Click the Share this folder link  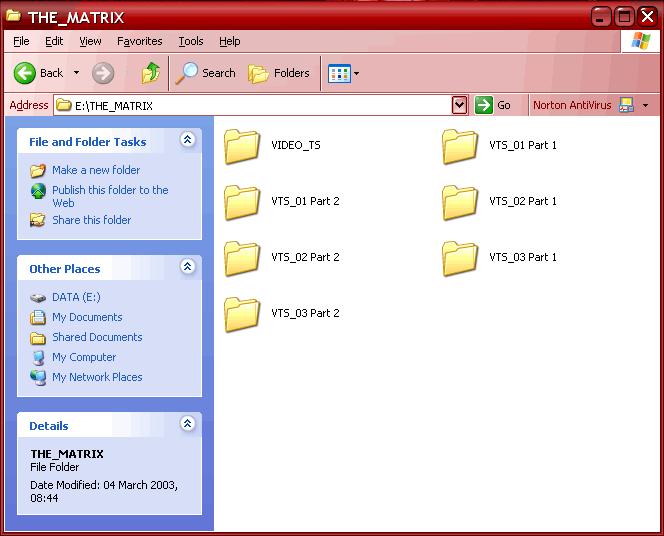click(91, 220)
